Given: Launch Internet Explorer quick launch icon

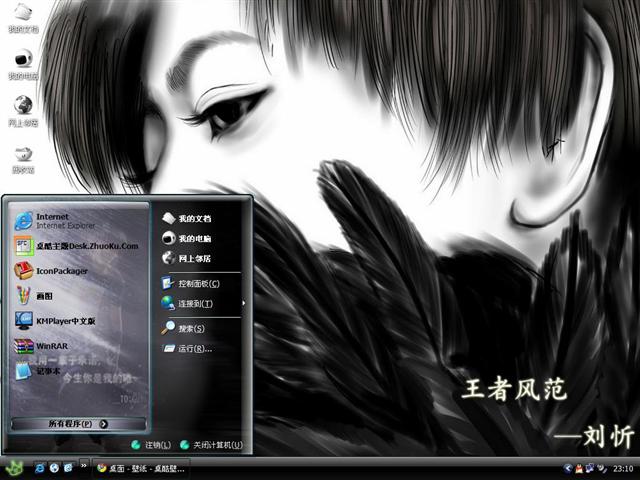Looking at the screenshot, I should point(40,468).
